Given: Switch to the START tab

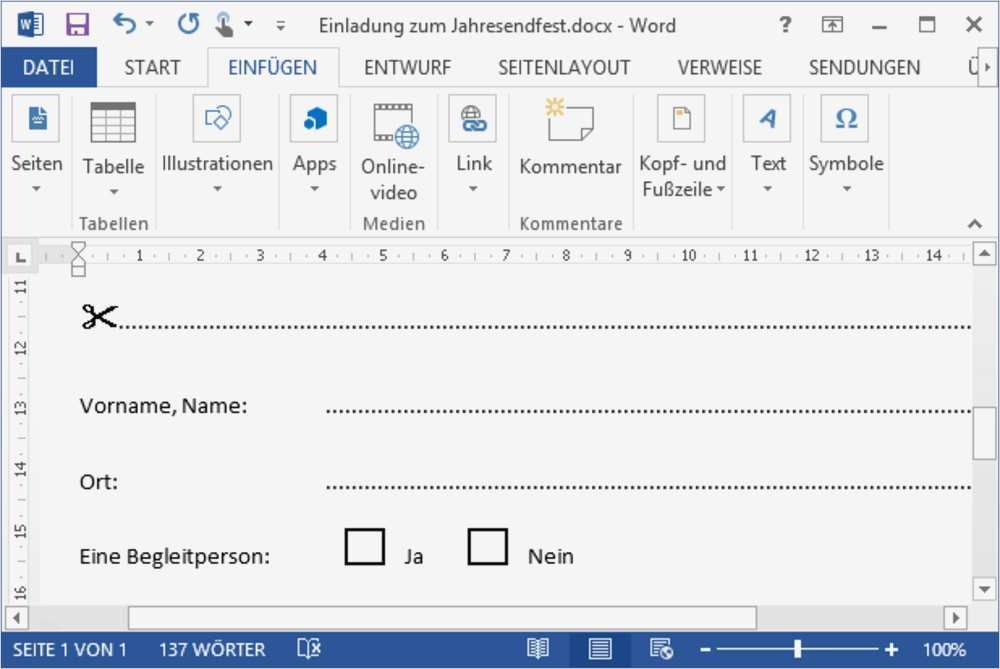Looking at the screenshot, I should (152, 67).
